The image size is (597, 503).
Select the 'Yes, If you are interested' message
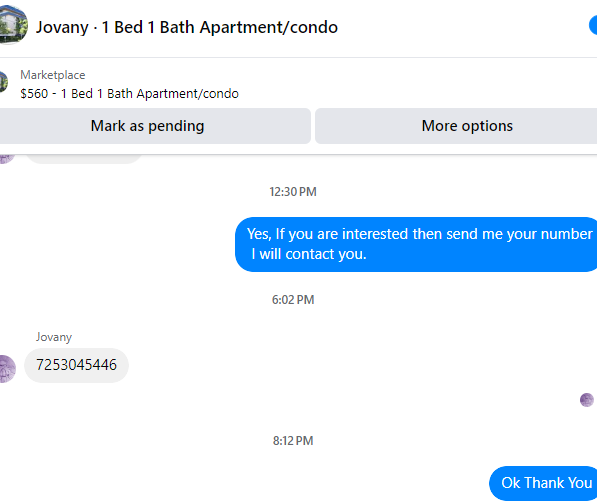[416, 244]
